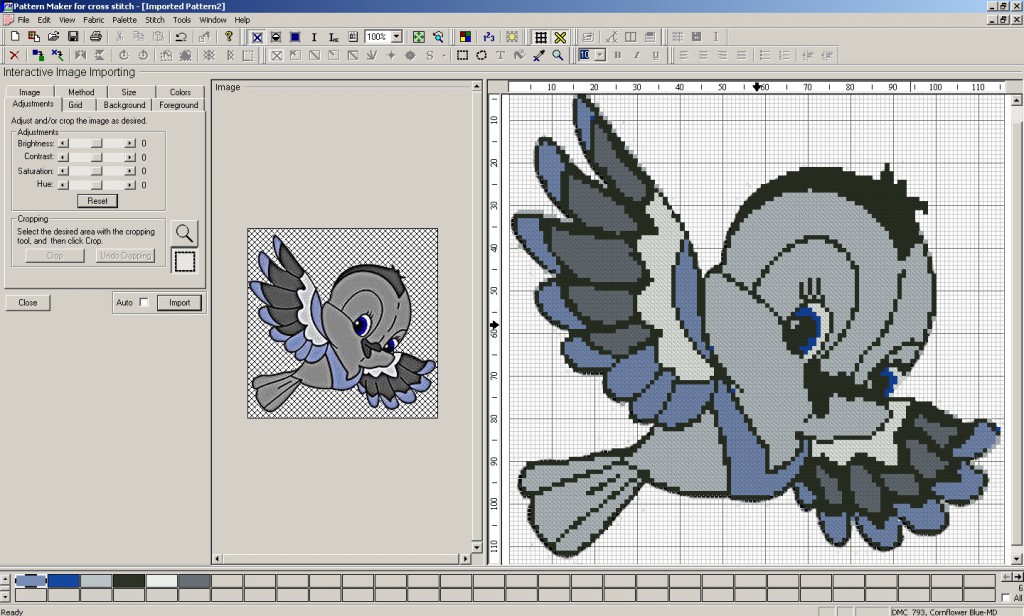Click the Import image icon in toolbar

tap(34, 37)
